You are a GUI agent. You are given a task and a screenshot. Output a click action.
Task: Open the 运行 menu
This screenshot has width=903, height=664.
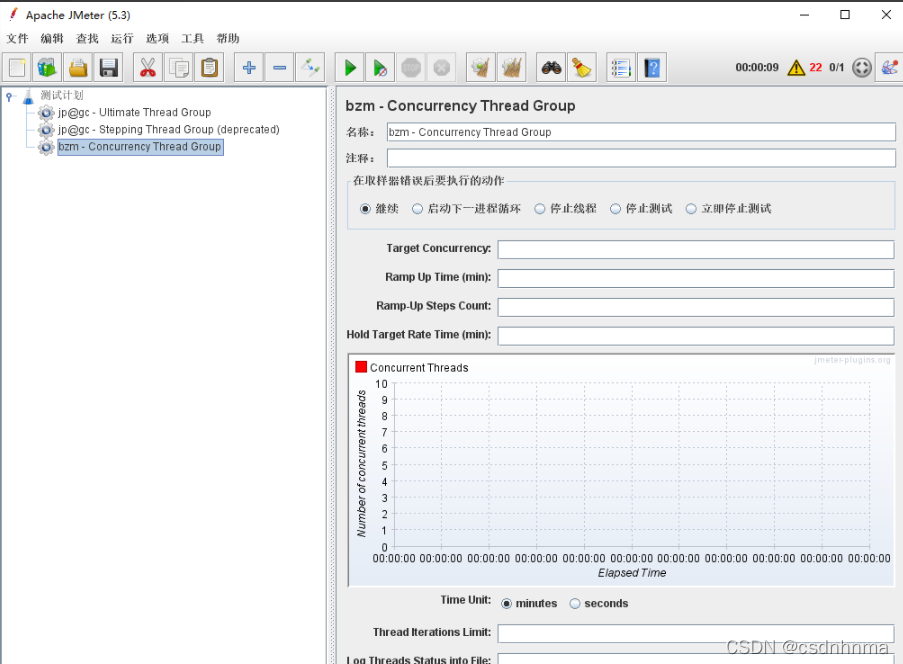coord(122,39)
